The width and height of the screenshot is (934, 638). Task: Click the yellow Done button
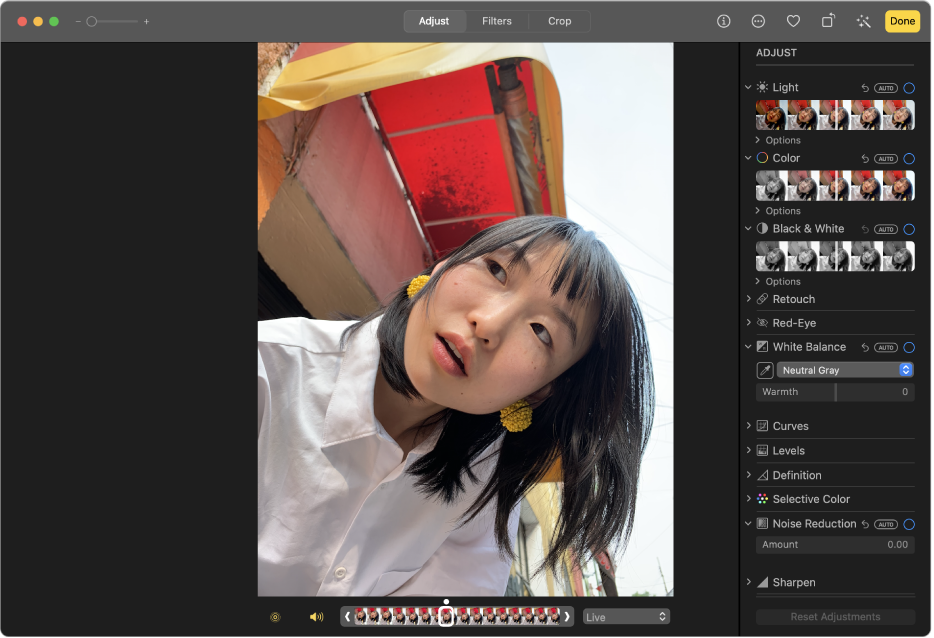coord(902,21)
